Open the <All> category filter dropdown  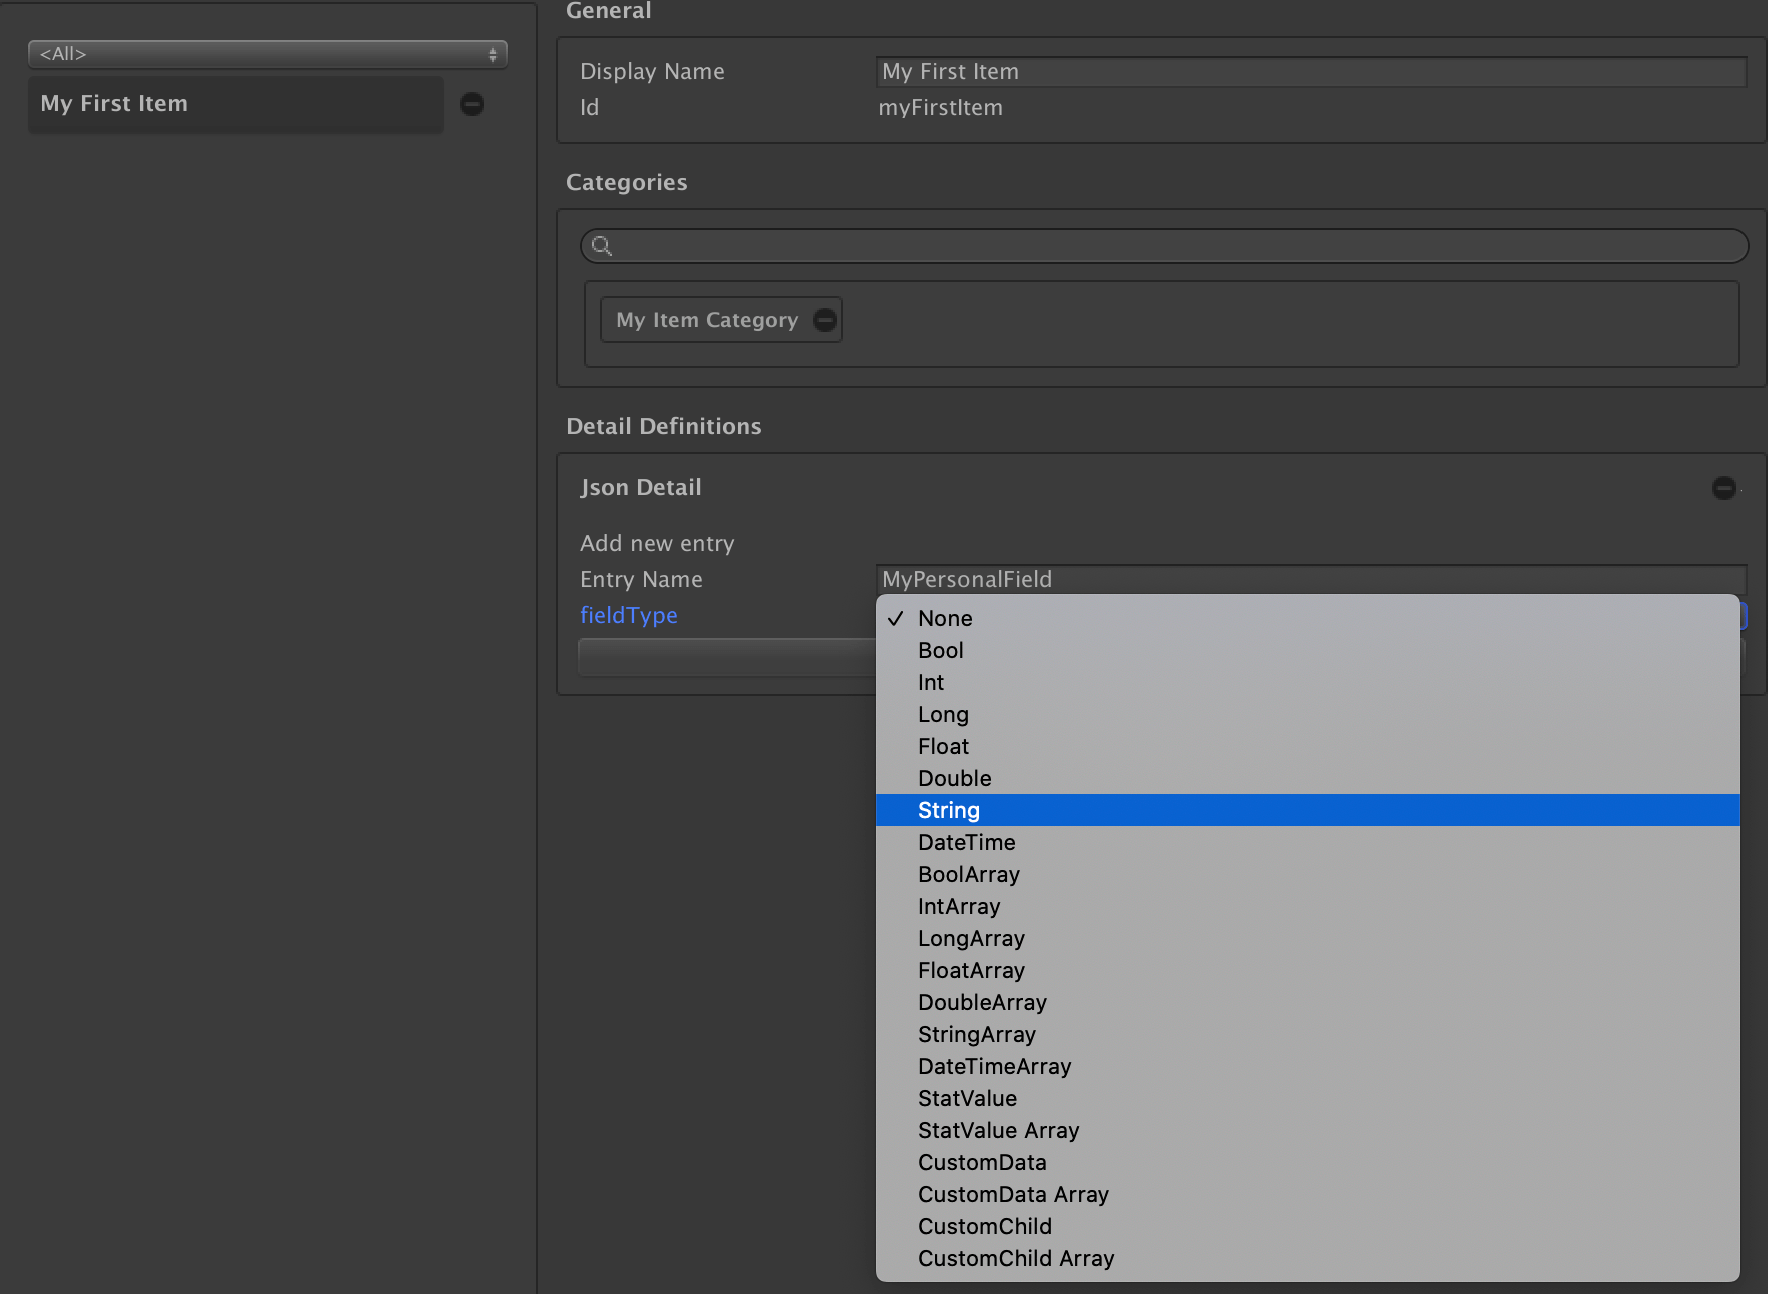pyautogui.click(x=268, y=54)
